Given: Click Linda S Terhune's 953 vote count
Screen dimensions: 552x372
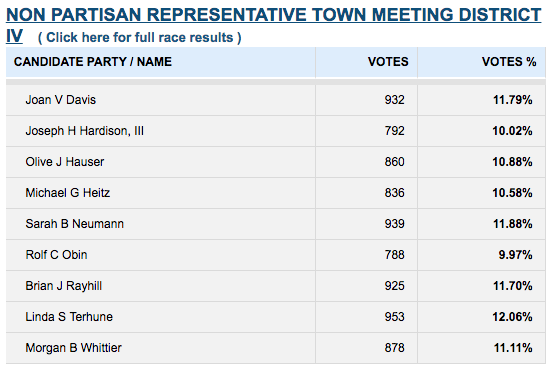Looking at the screenshot, I should coord(394,317).
